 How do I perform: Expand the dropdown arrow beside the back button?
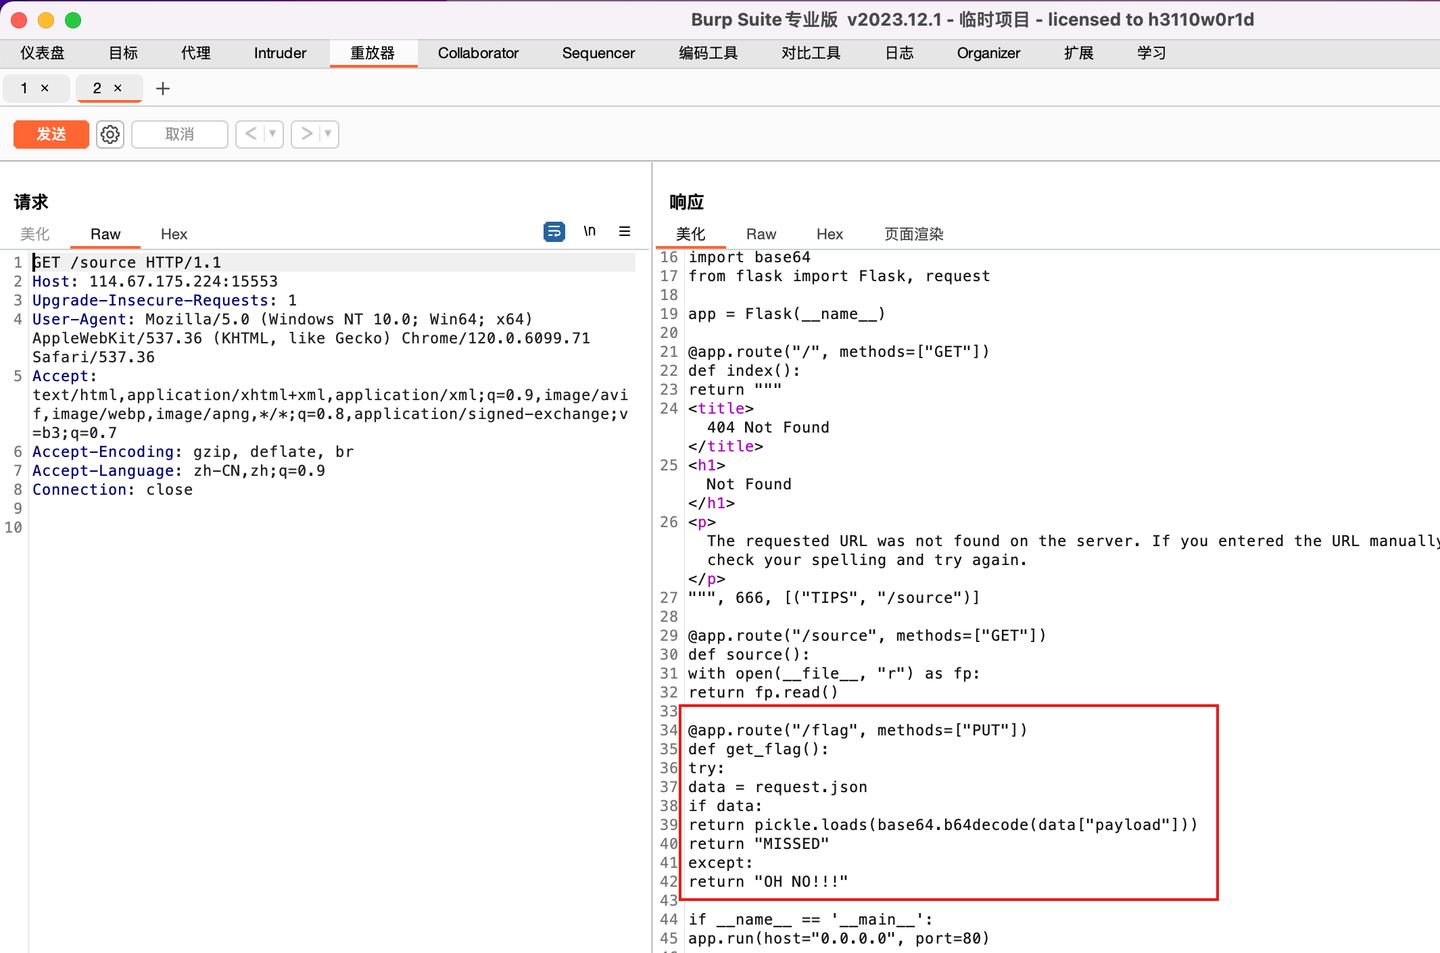click(269, 133)
